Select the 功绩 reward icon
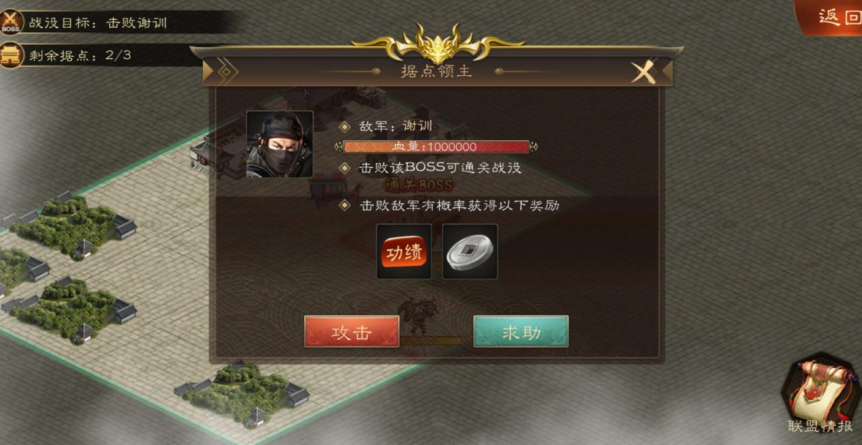862x445 pixels. pyautogui.click(x=404, y=251)
